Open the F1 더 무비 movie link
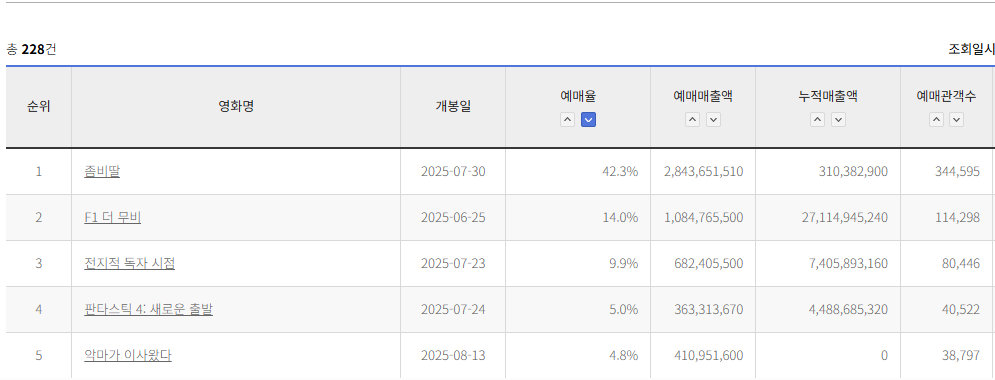995x380 pixels. [x=112, y=218]
